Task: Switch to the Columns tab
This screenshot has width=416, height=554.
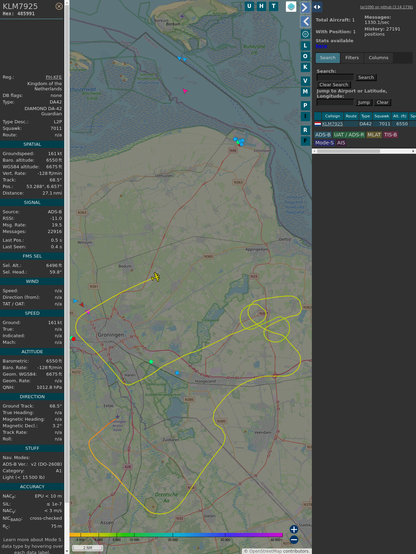Action: pos(378,58)
